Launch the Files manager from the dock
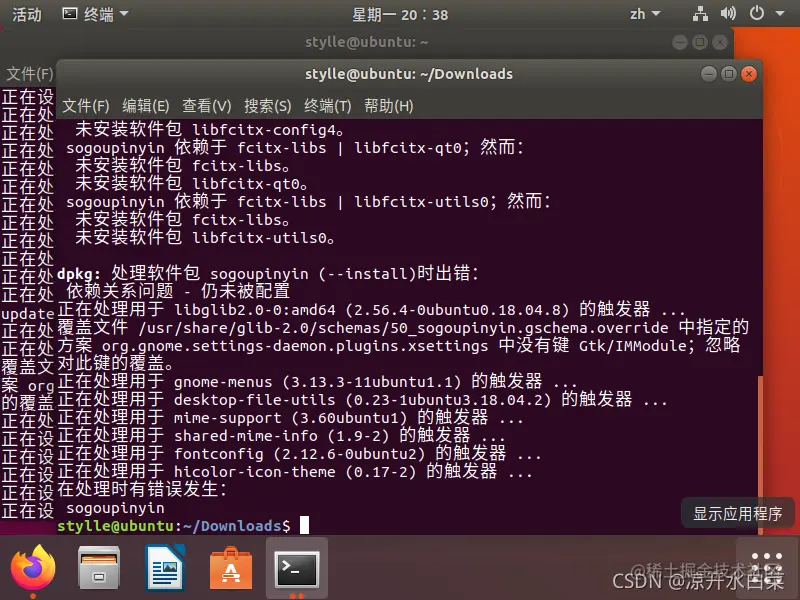 coord(99,568)
